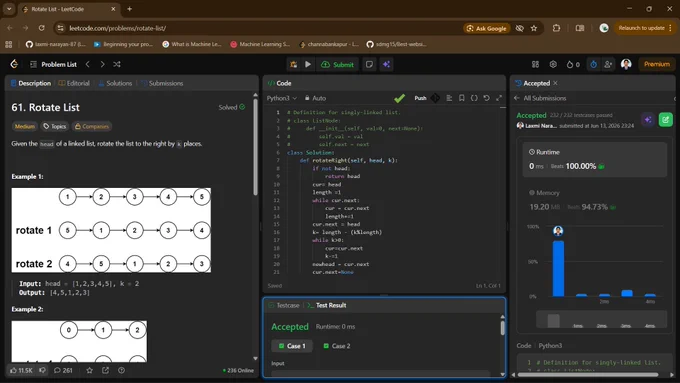Click the runtime distribution range slider

point(602,320)
